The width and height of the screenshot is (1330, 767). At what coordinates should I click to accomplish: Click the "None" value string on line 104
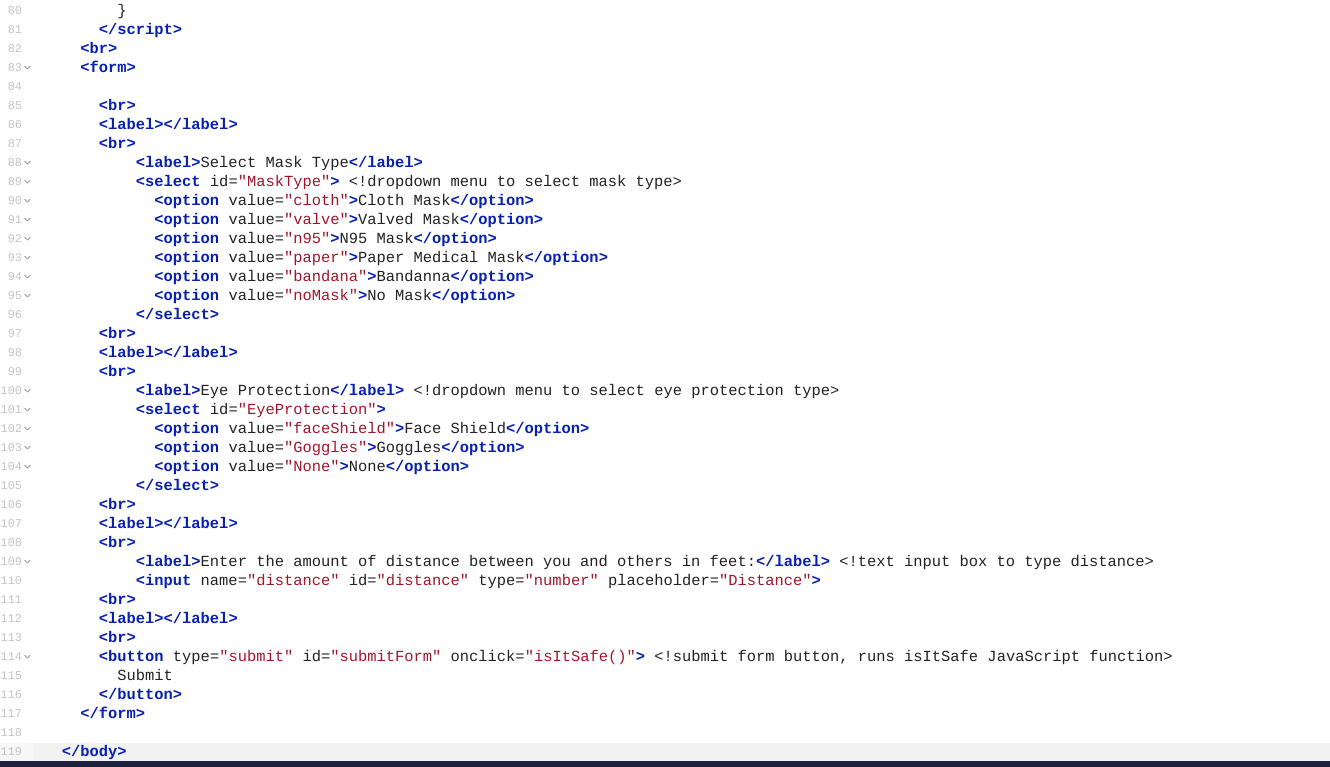pos(312,467)
